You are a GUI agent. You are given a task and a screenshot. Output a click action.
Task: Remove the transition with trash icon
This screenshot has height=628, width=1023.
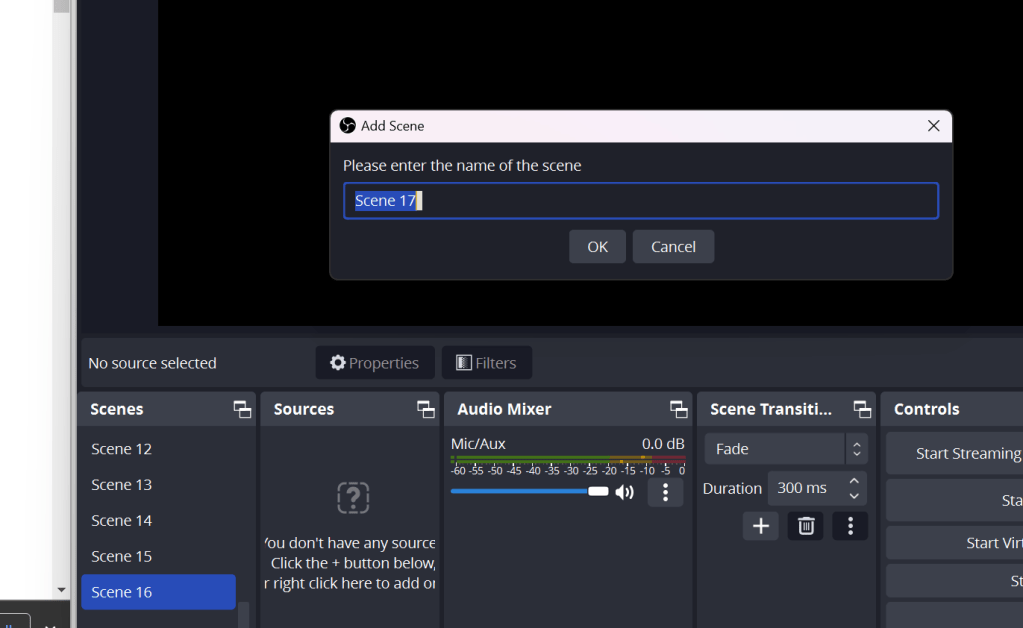coord(805,526)
